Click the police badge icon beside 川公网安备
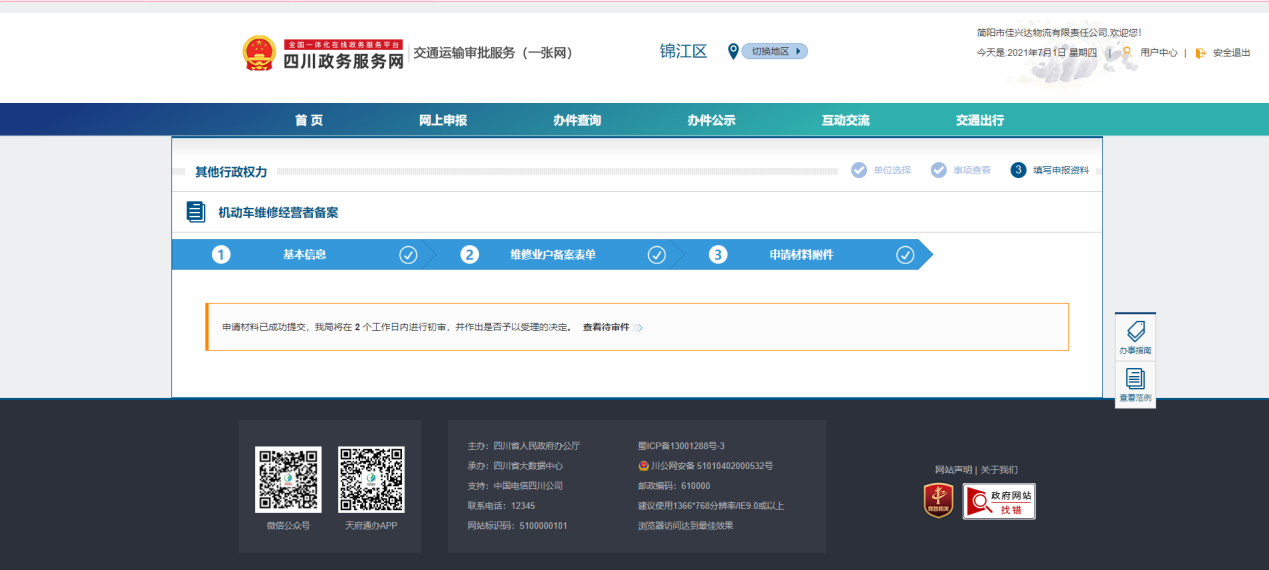Viewport: 1269px width, 570px height. 643,466
